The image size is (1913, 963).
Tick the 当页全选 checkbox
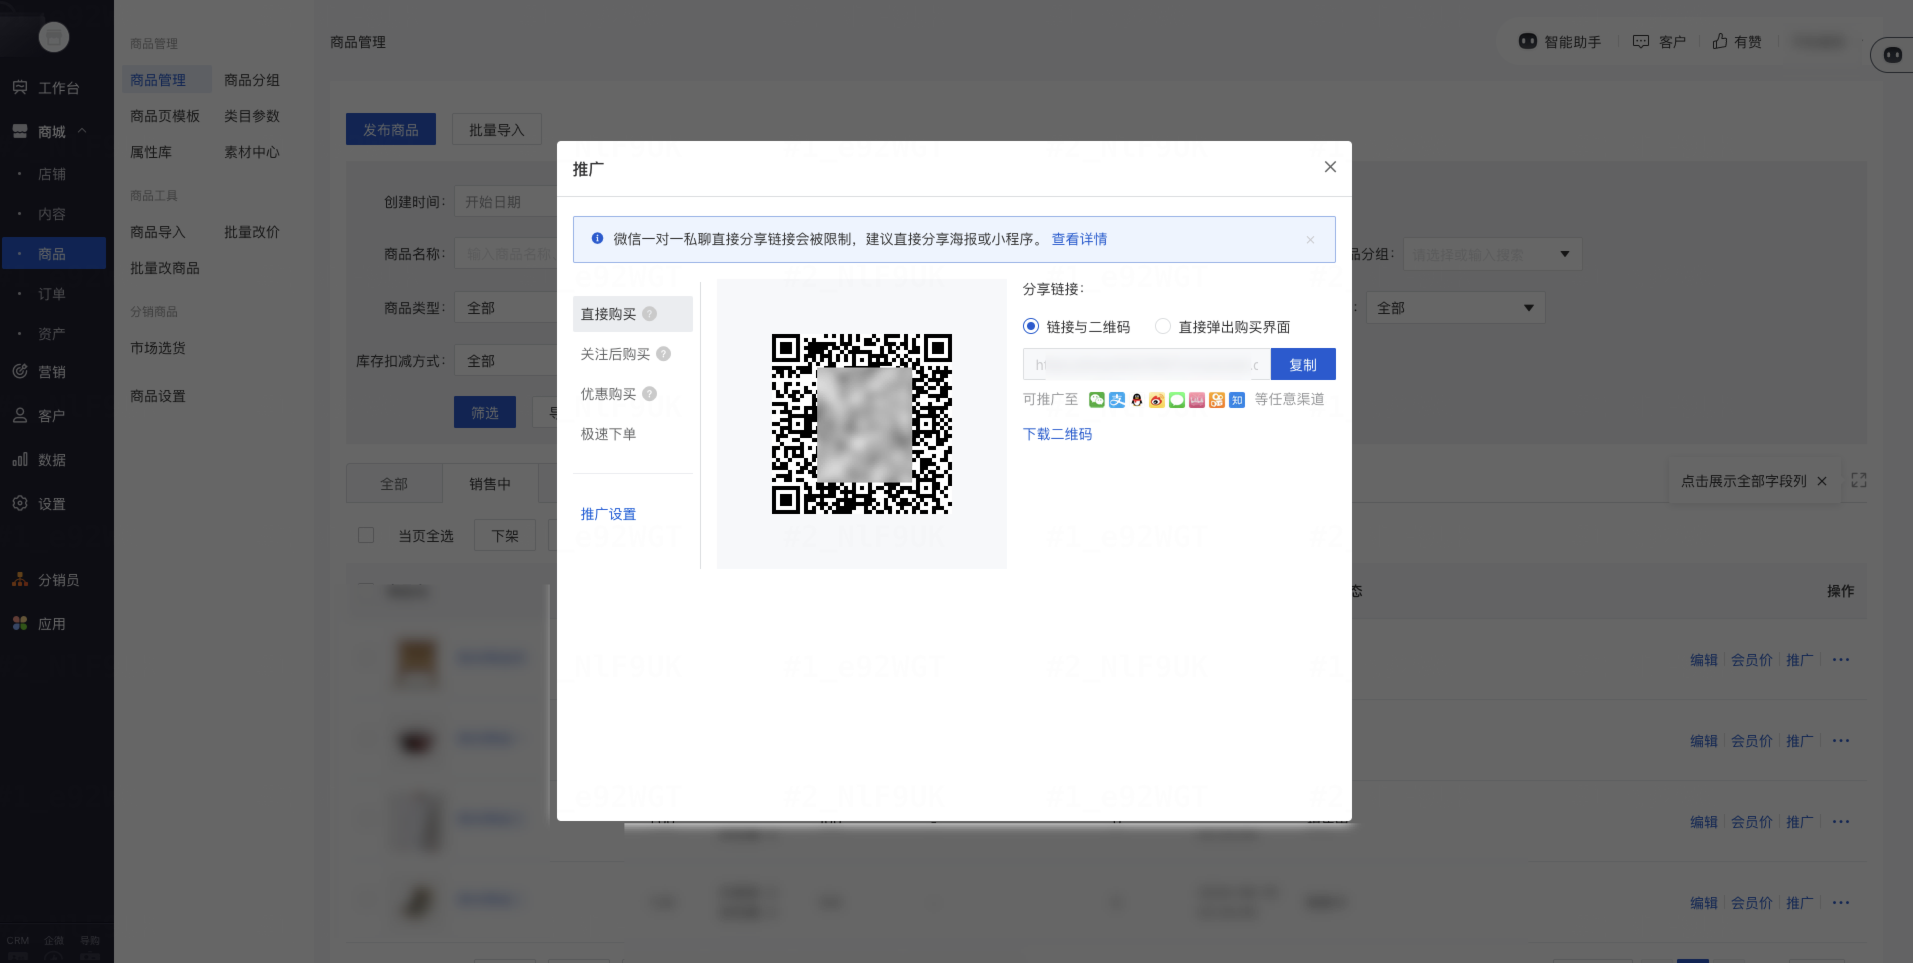(366, 535)
